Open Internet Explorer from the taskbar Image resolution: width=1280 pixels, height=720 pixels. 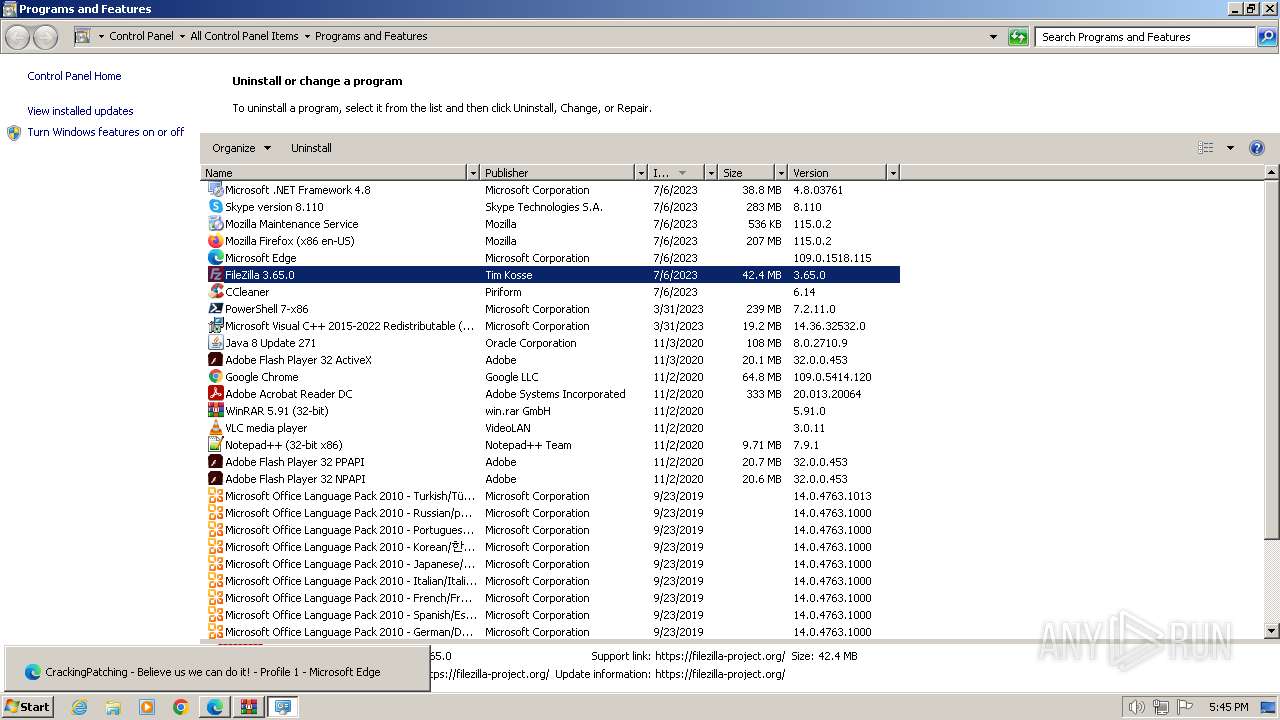pos(79,707)
